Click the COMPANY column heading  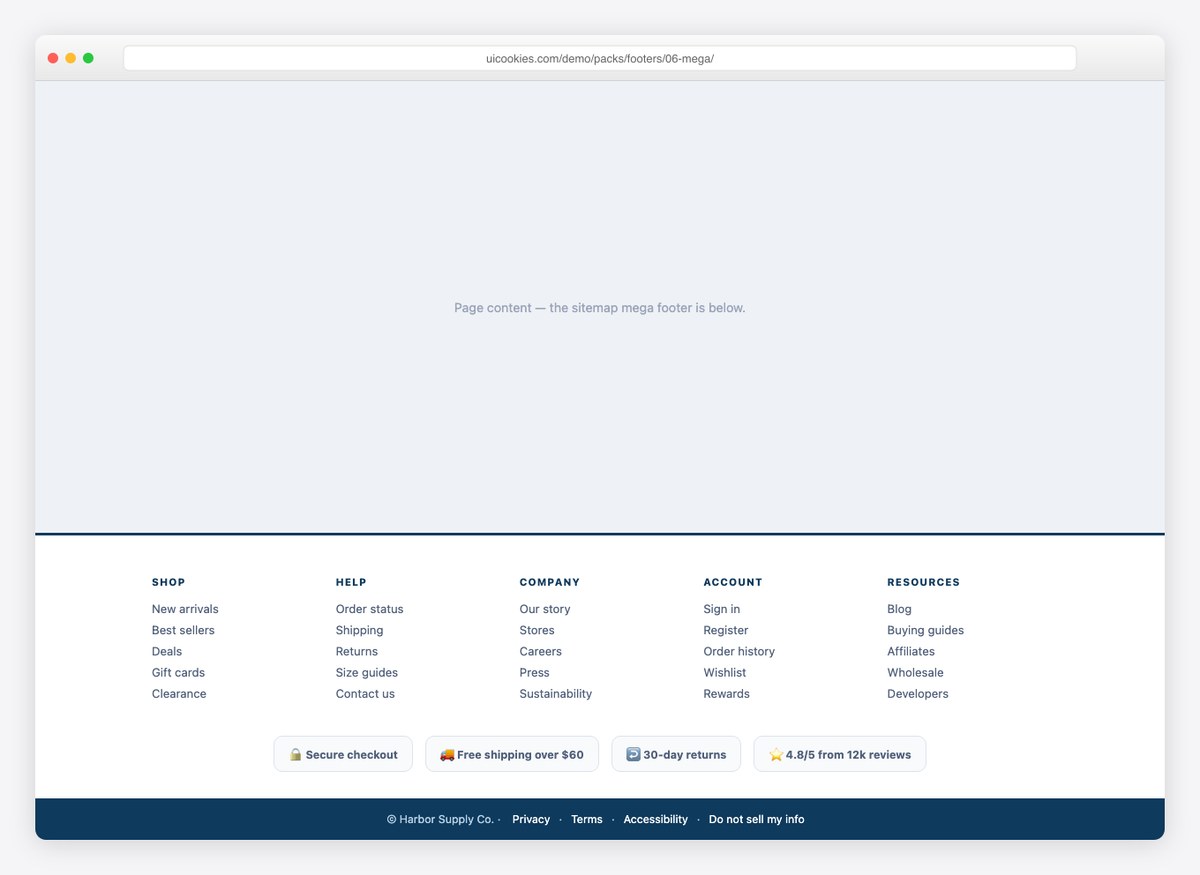click(550, 582)
